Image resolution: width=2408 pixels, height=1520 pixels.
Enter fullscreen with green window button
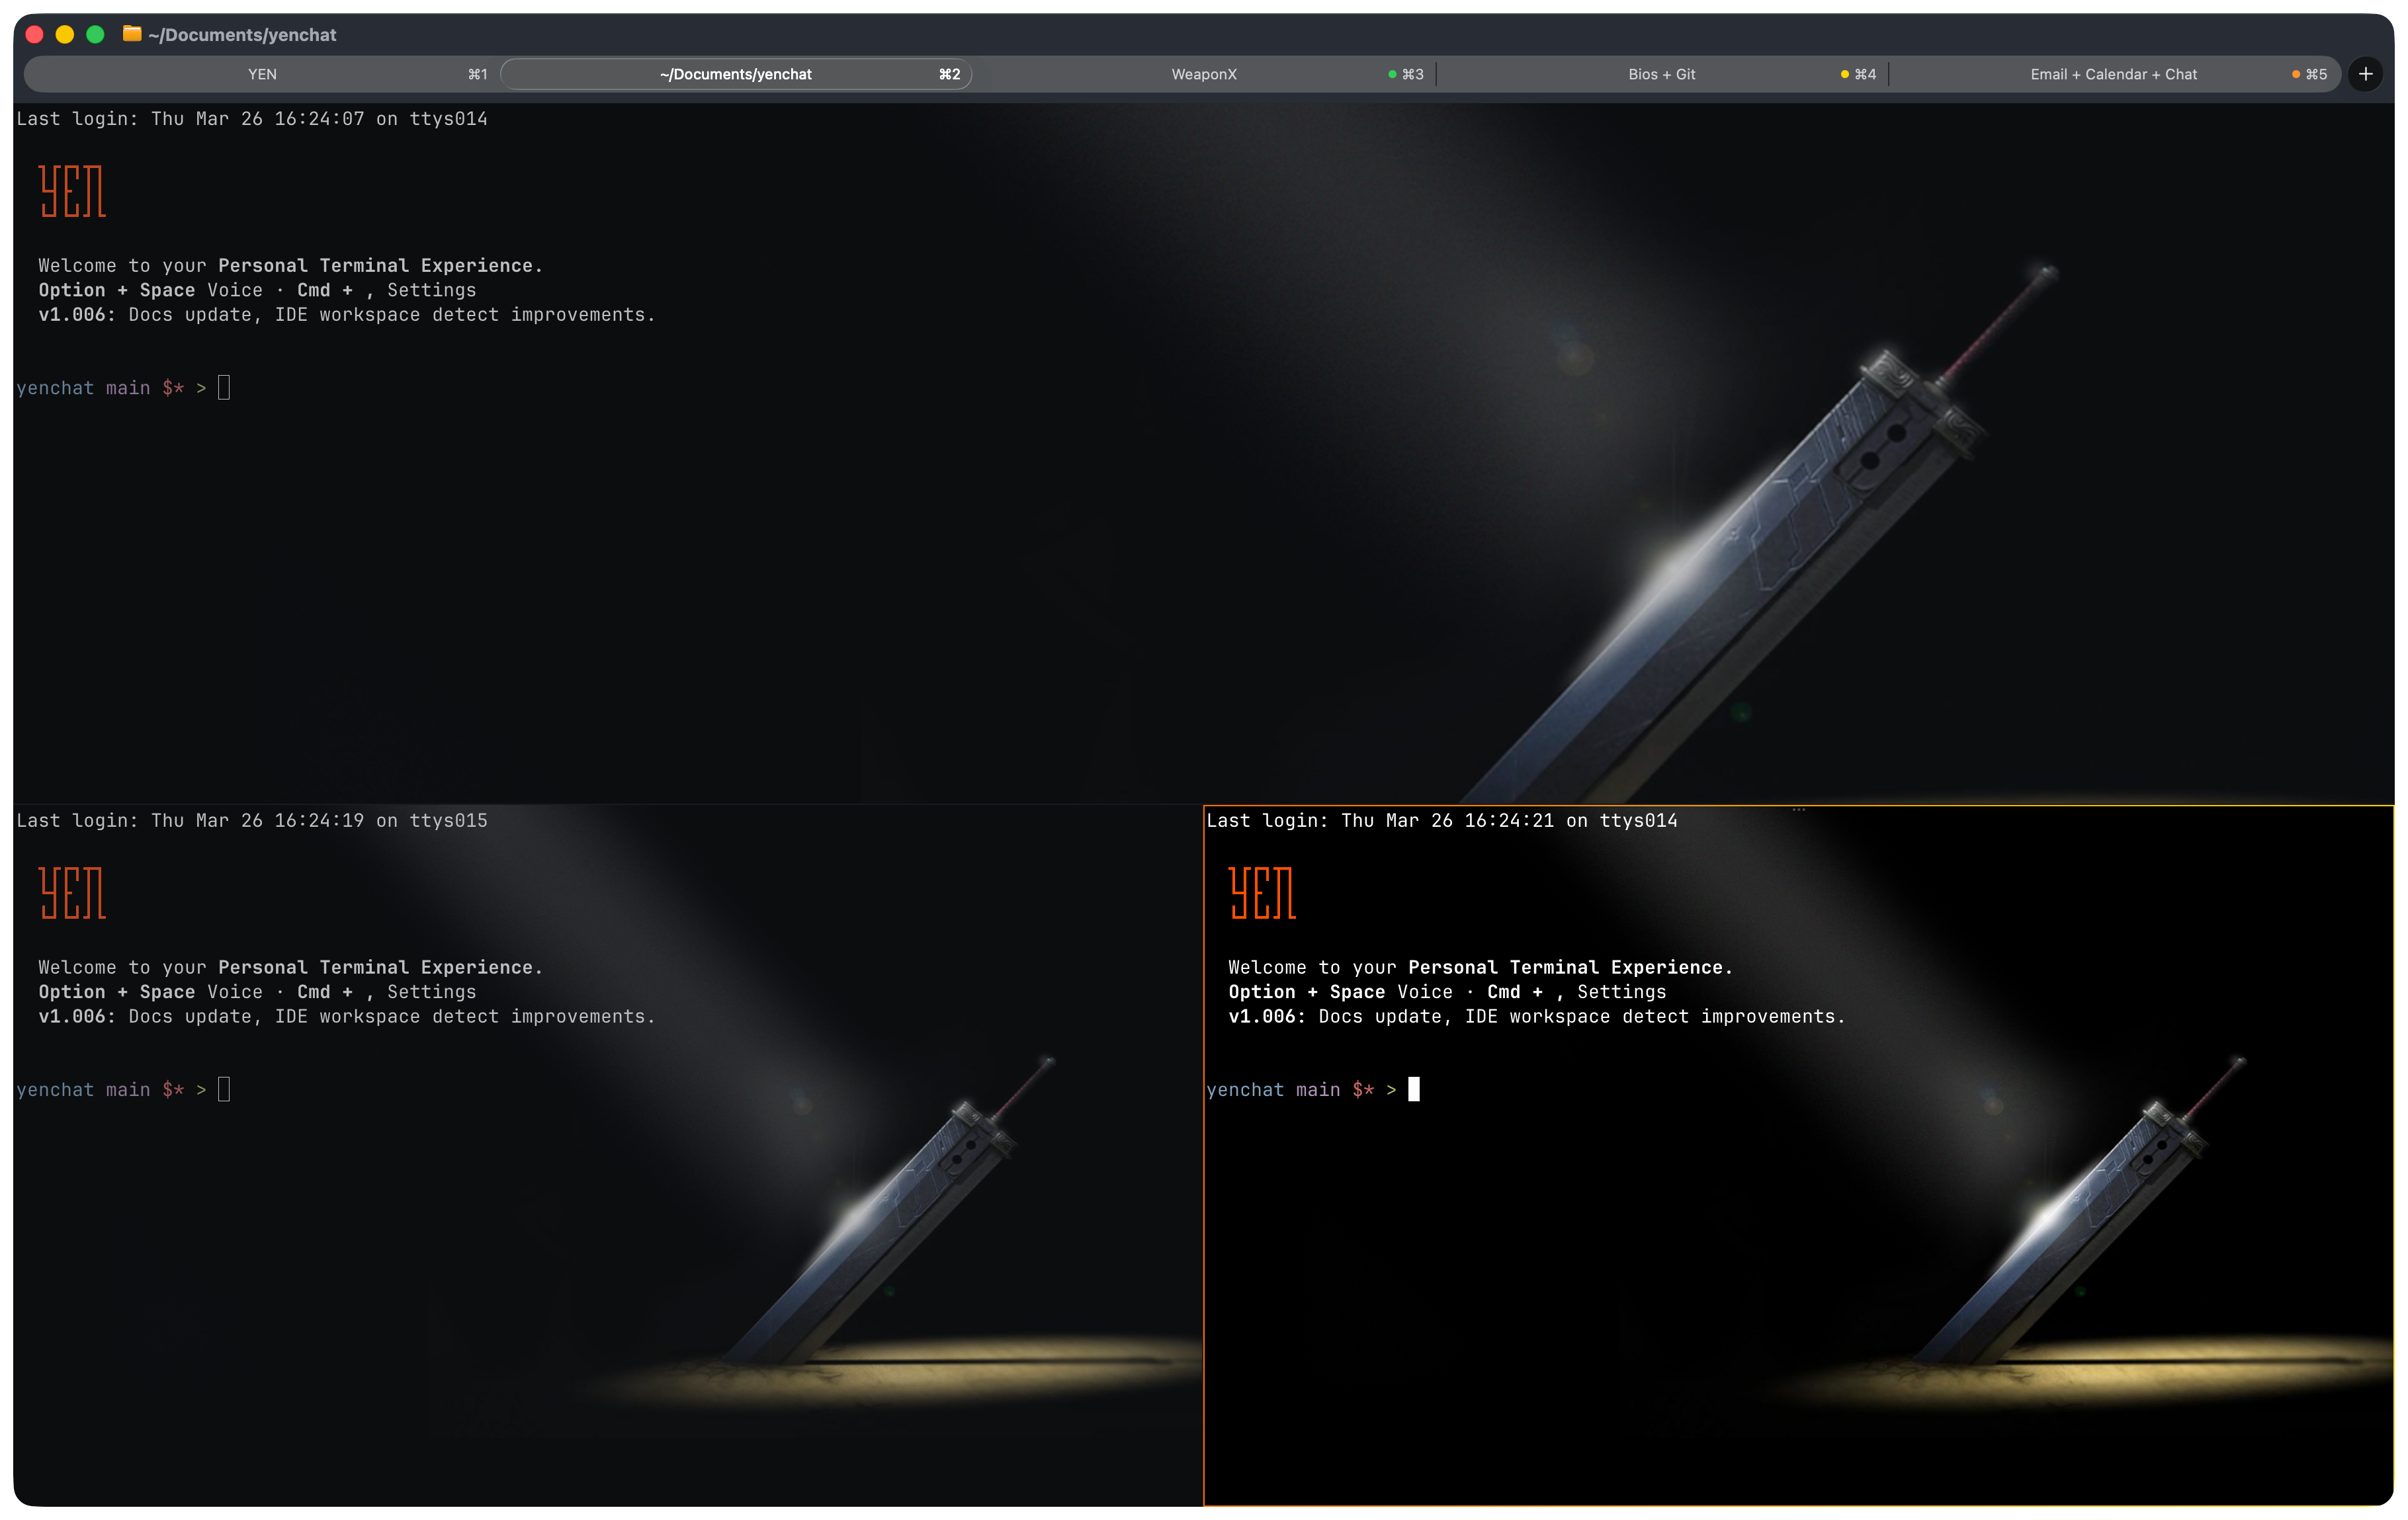(x=96, y=34)
